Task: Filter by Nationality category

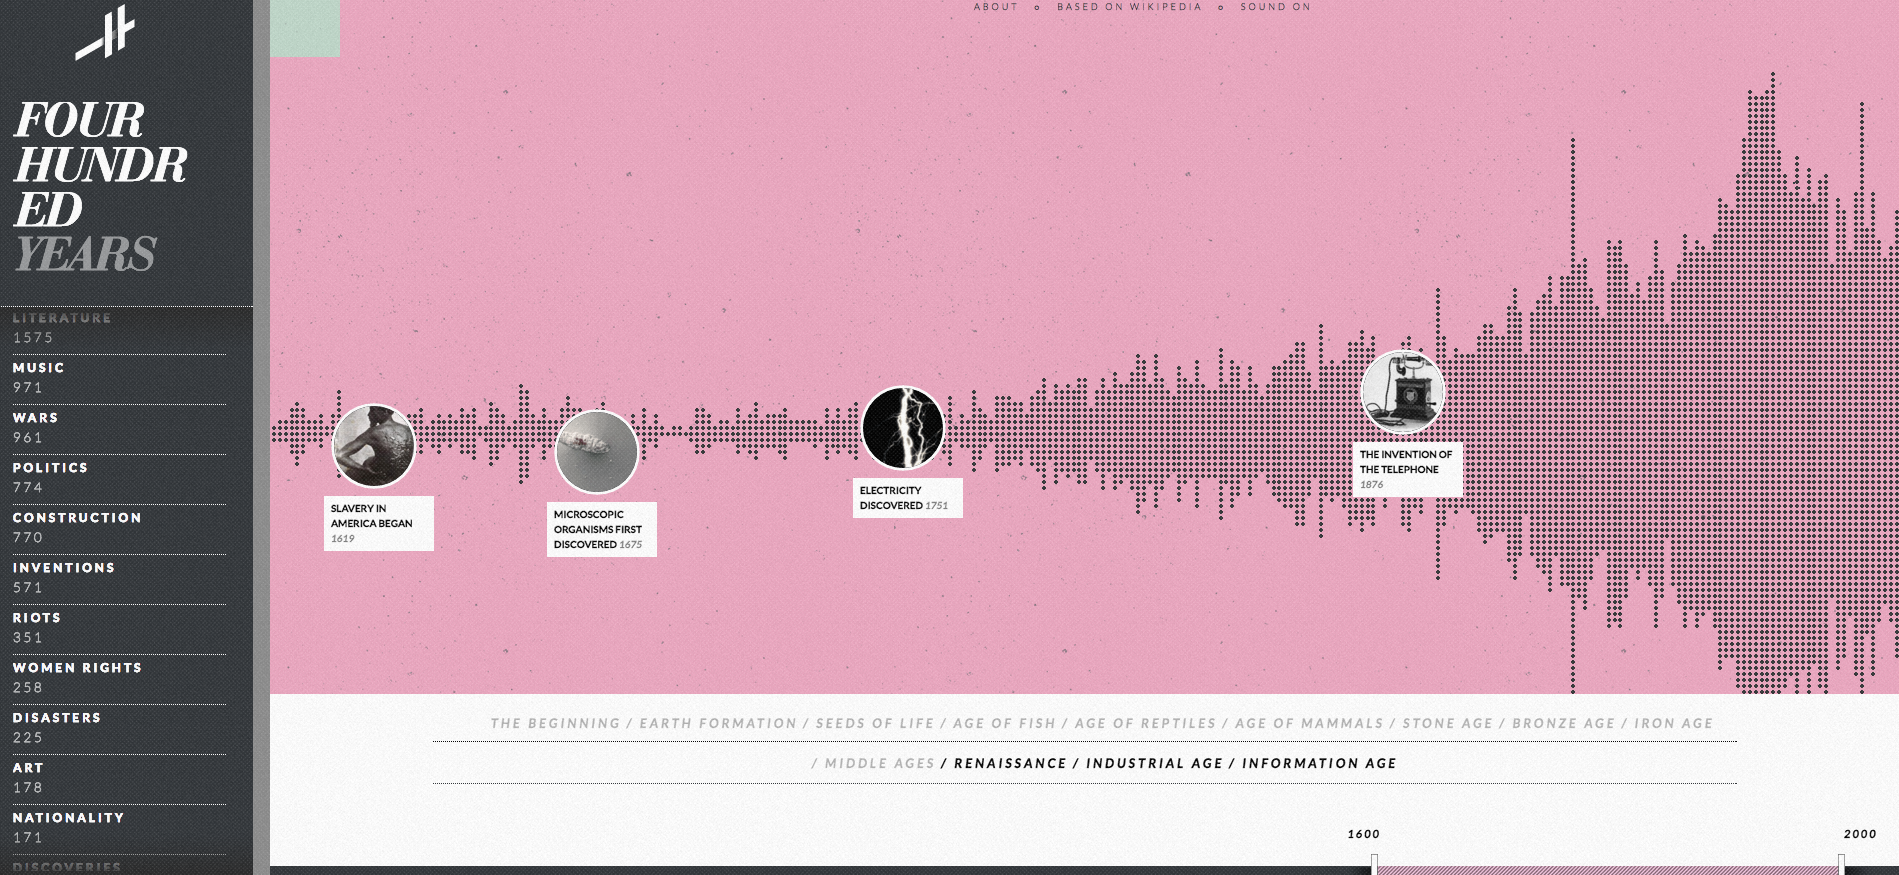Action: click(x=119, y=828)
